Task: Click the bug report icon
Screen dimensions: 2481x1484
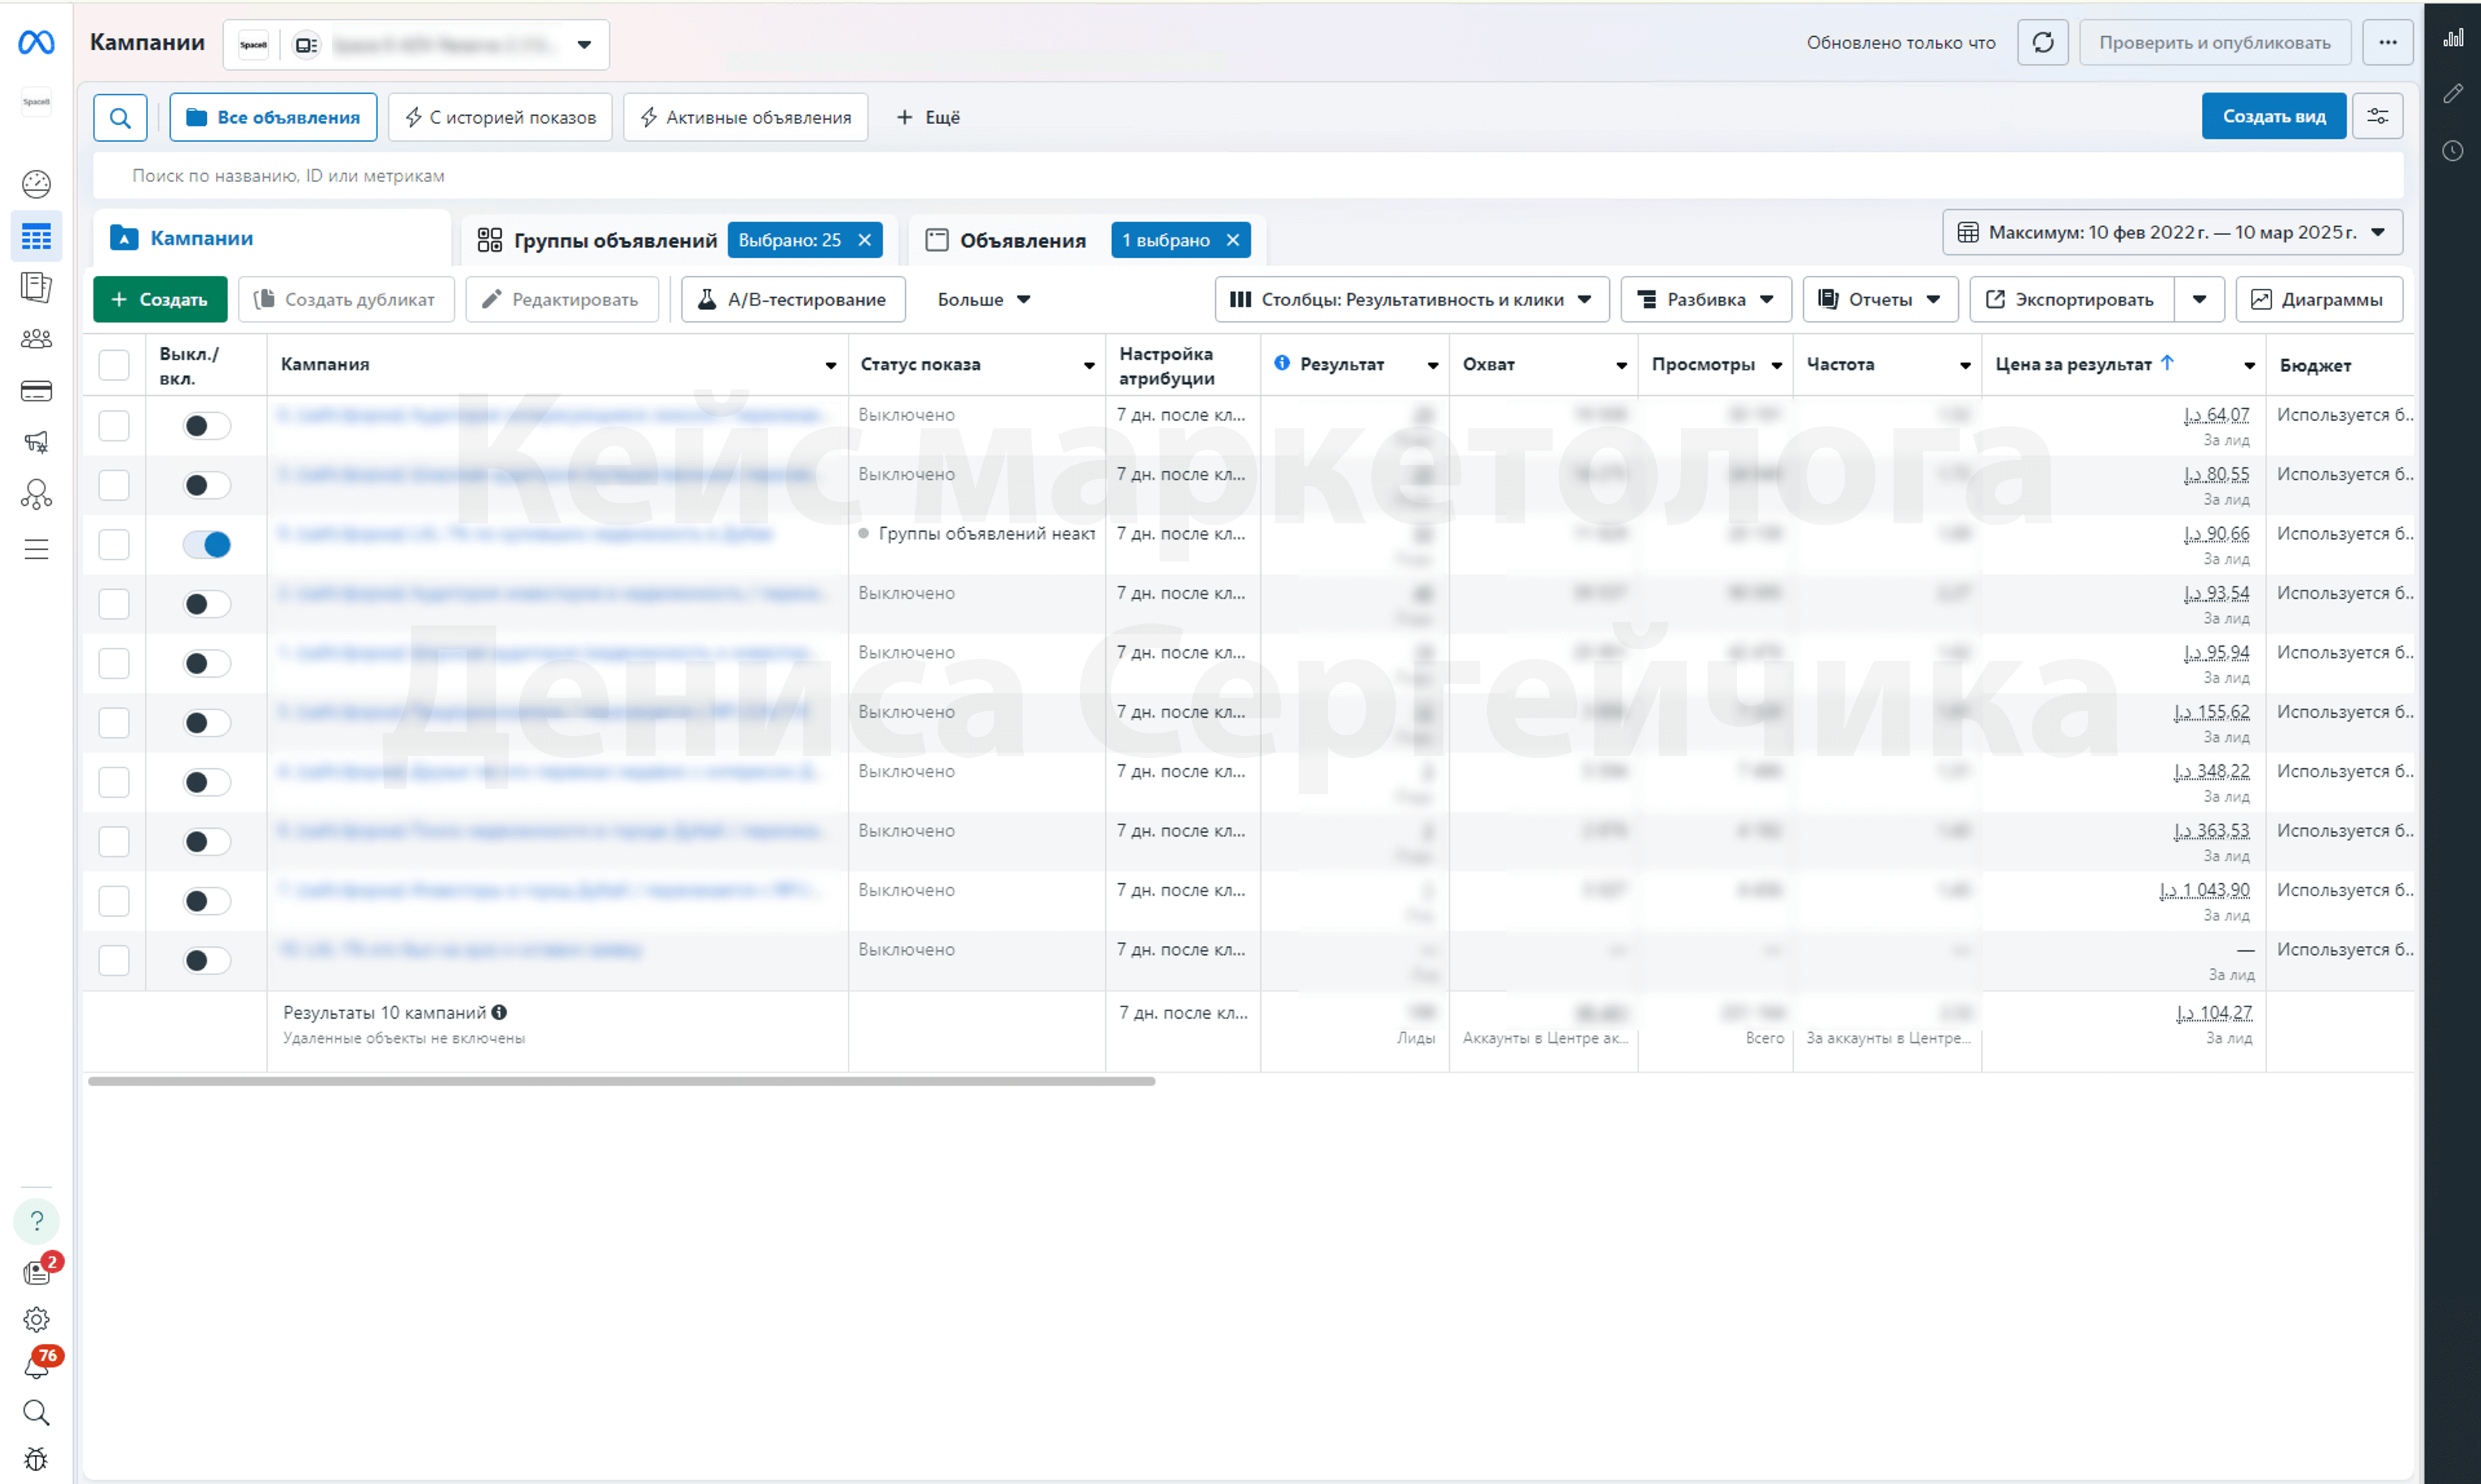Action: click(x=36, y=1459)
